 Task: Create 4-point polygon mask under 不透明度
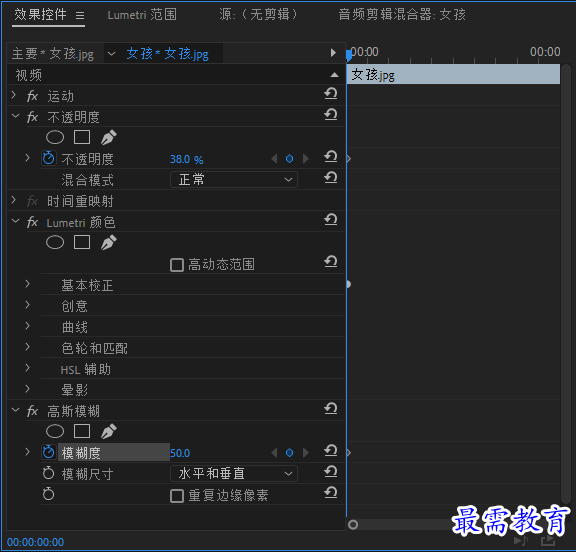[x=82, y=137]
